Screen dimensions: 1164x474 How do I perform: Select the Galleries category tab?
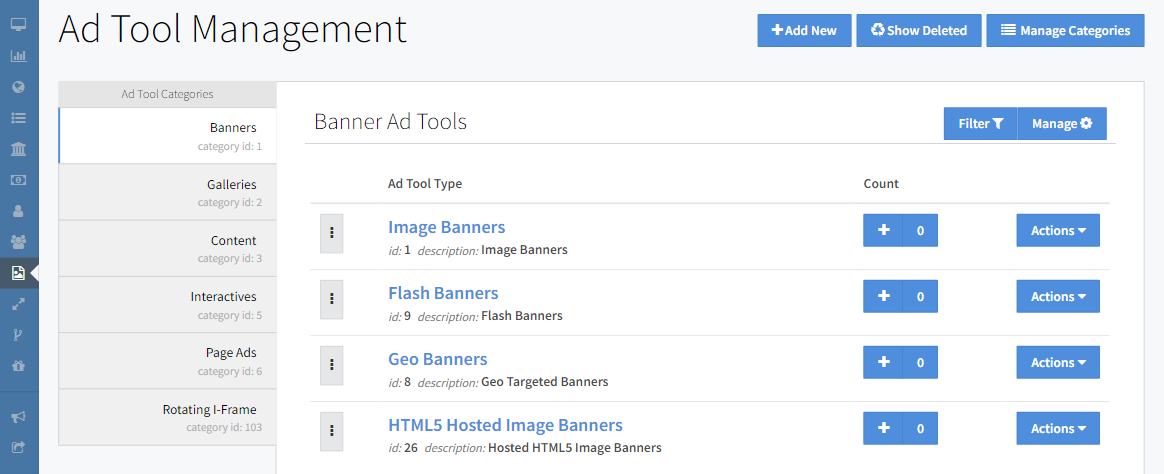click(168, 192)
